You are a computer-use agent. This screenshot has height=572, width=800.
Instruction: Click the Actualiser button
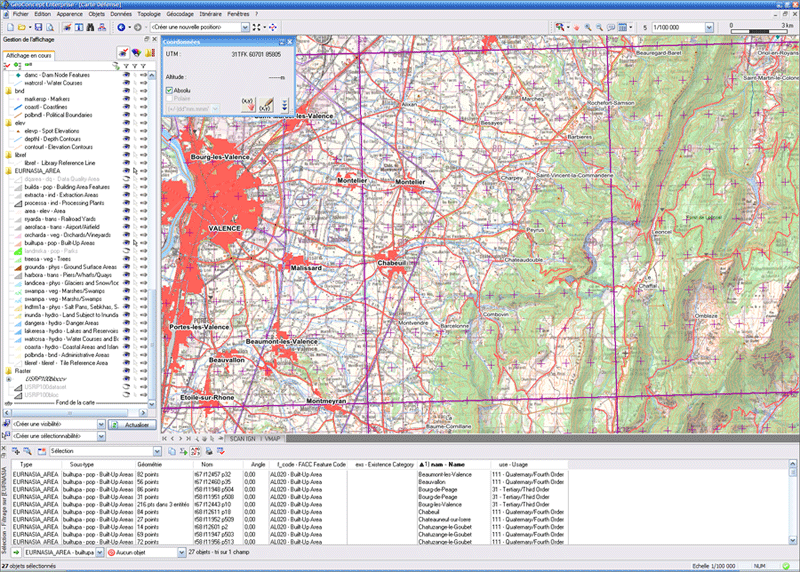click(132, 425)
